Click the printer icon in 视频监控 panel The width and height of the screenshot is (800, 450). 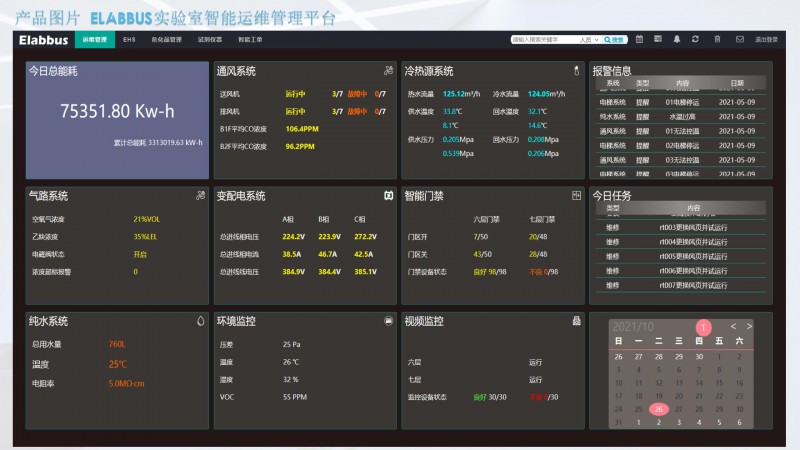576,321
